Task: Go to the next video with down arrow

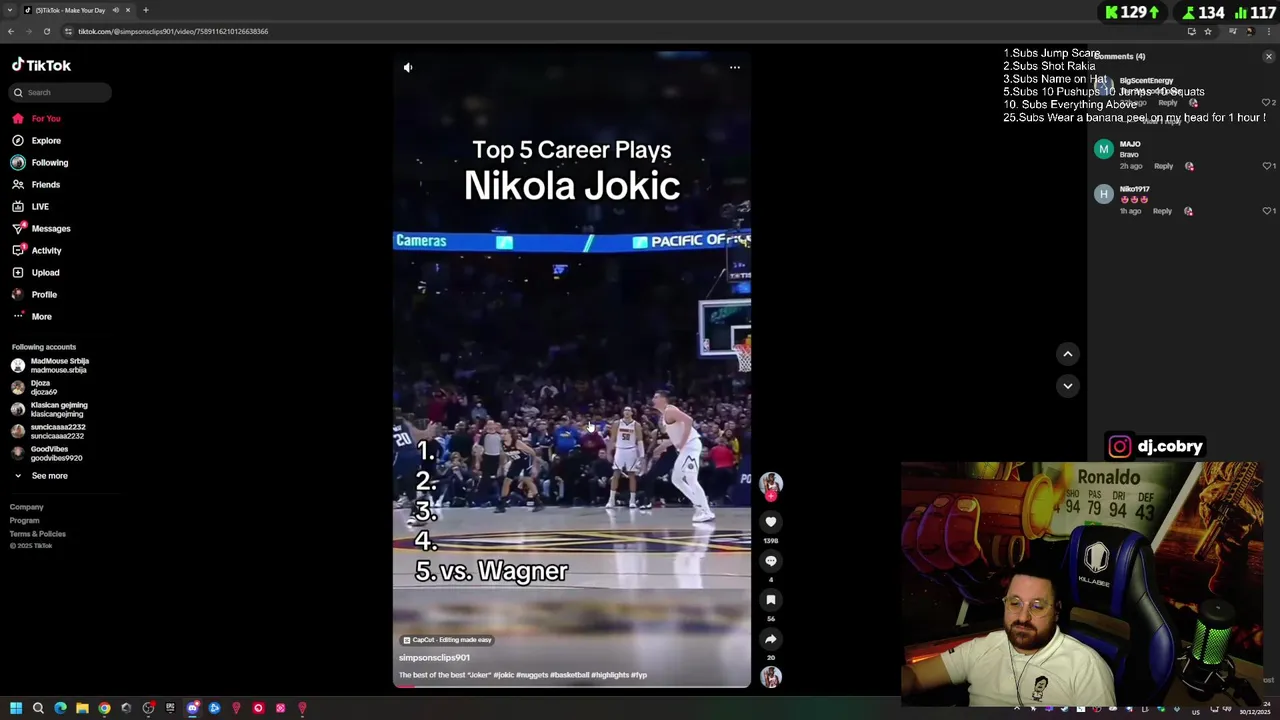Action: coord(1068,386)
